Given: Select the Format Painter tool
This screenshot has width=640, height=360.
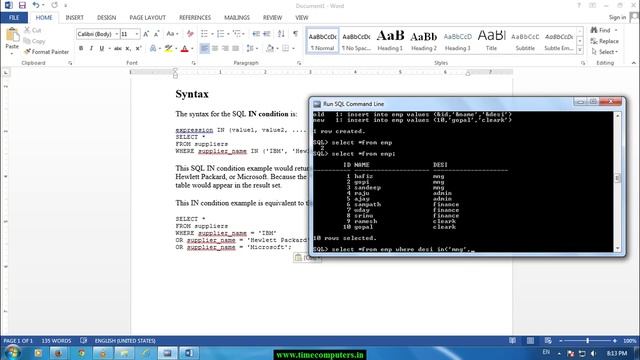Looking at the screenshot, I should point(46,52).
